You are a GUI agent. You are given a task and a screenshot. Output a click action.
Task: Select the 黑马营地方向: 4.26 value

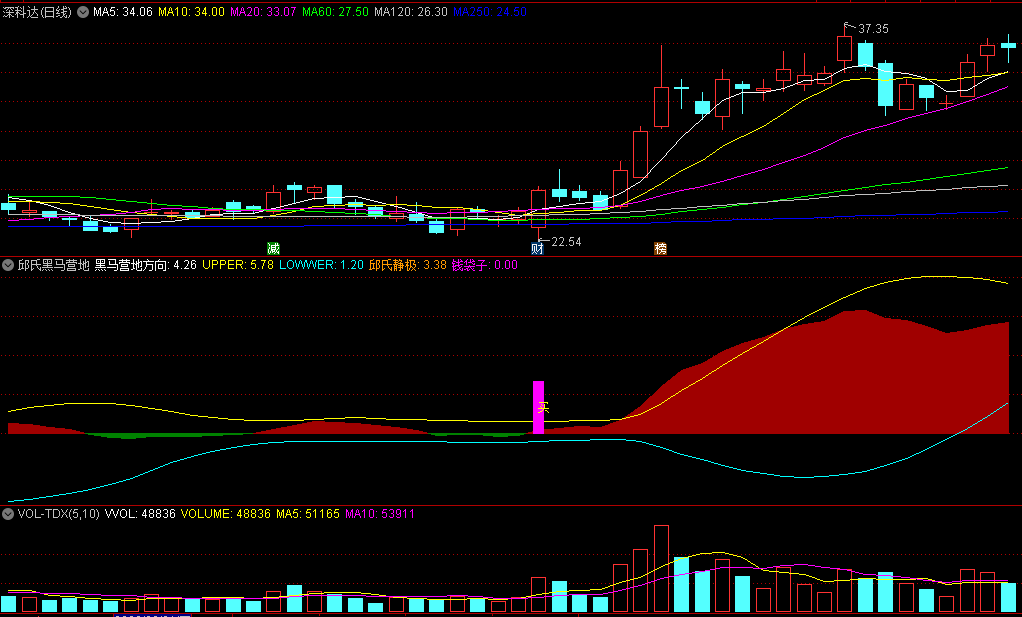(146, 265)
